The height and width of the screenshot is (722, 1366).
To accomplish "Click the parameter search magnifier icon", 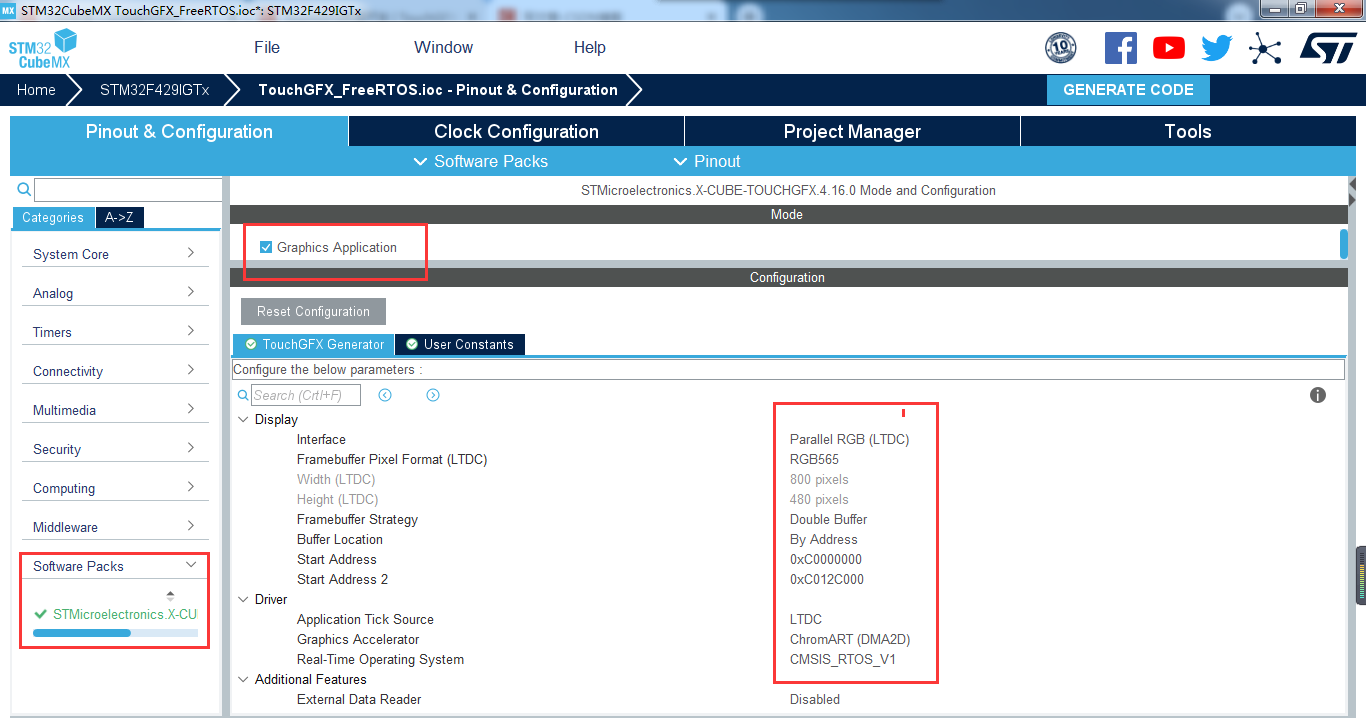I will [x=243, y=395].
